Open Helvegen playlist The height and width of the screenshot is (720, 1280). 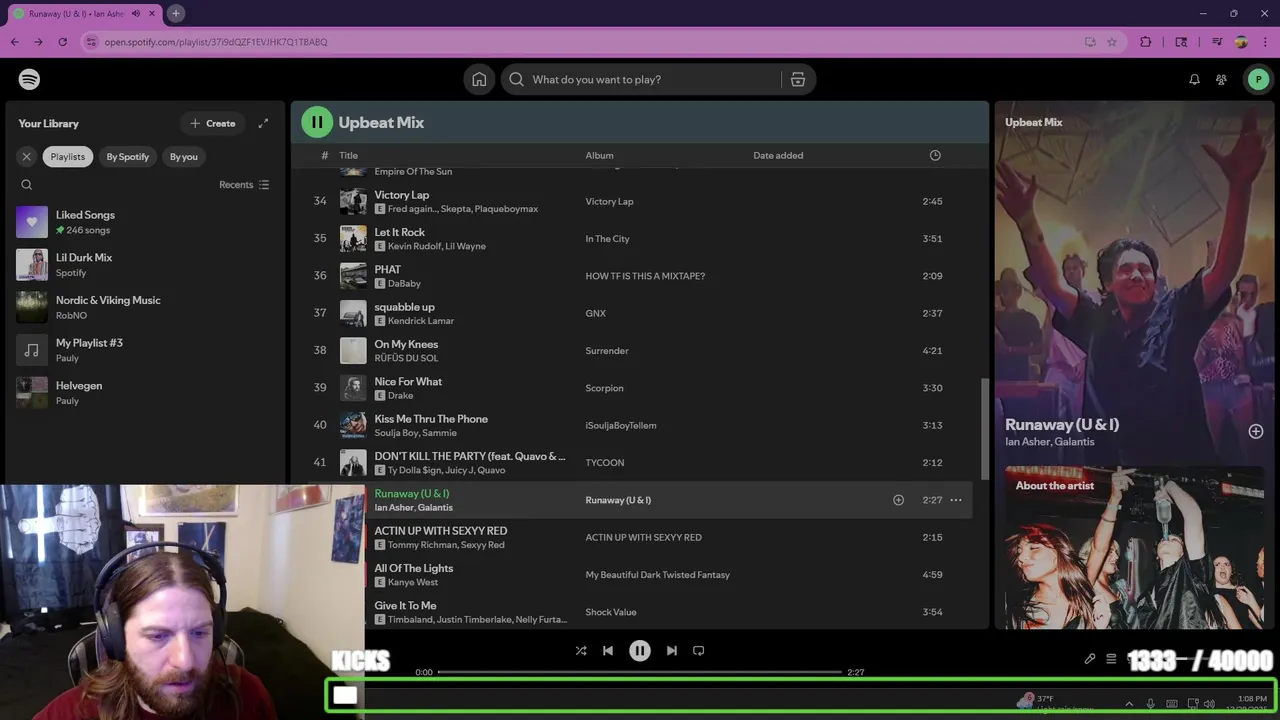pos(145,392)
